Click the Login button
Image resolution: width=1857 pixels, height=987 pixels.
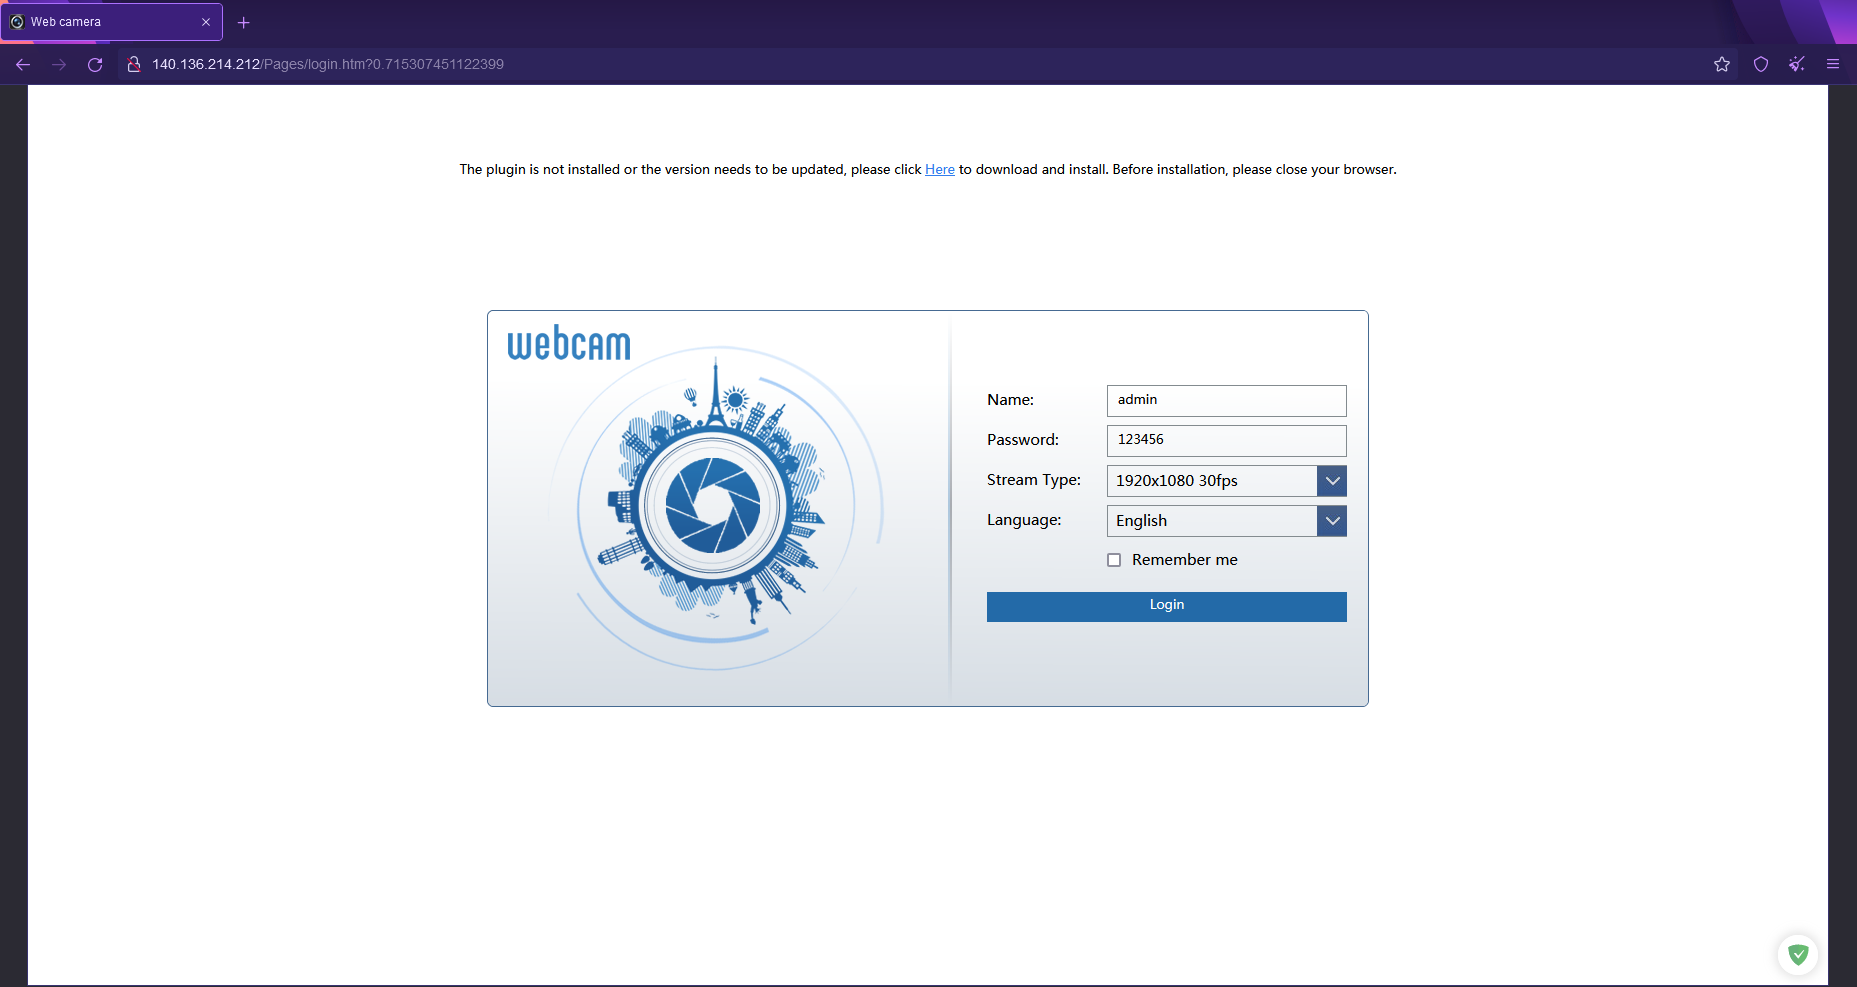pyautogui.click(x=1167, y=606)
